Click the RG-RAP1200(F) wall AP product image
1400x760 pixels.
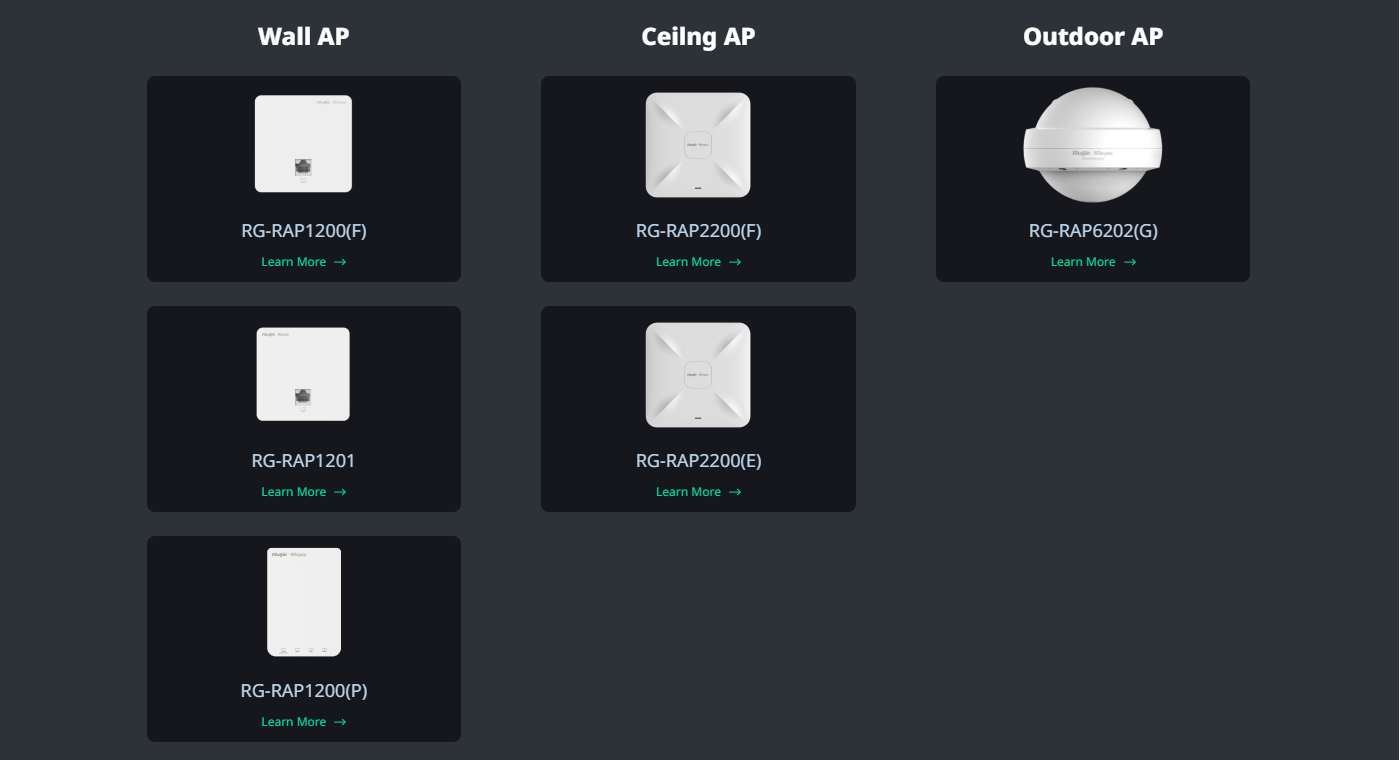pos(303,144)
